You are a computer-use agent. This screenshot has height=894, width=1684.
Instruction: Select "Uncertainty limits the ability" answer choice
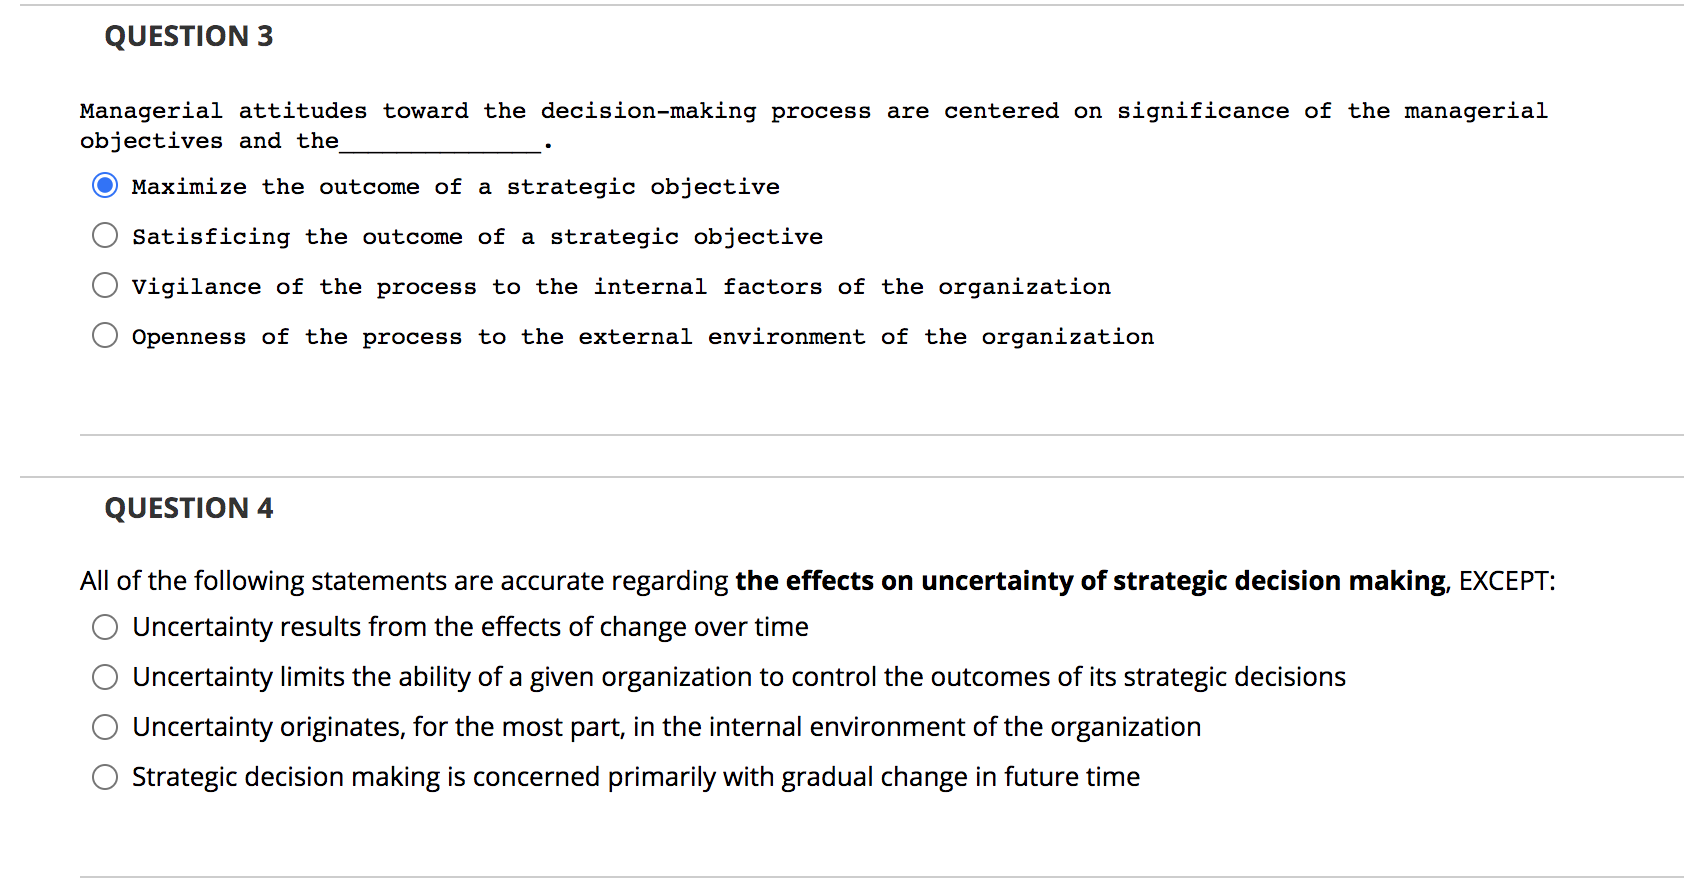104,677
